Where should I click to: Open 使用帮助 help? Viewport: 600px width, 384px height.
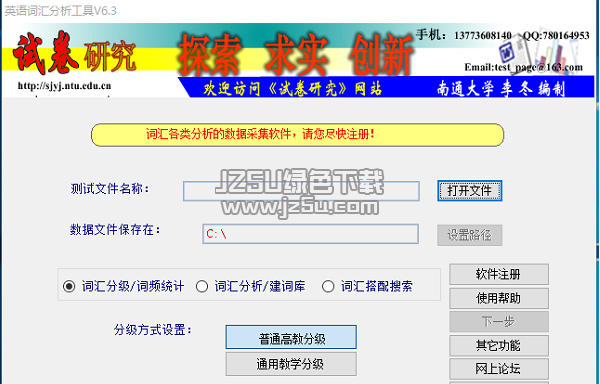[499, 298]
